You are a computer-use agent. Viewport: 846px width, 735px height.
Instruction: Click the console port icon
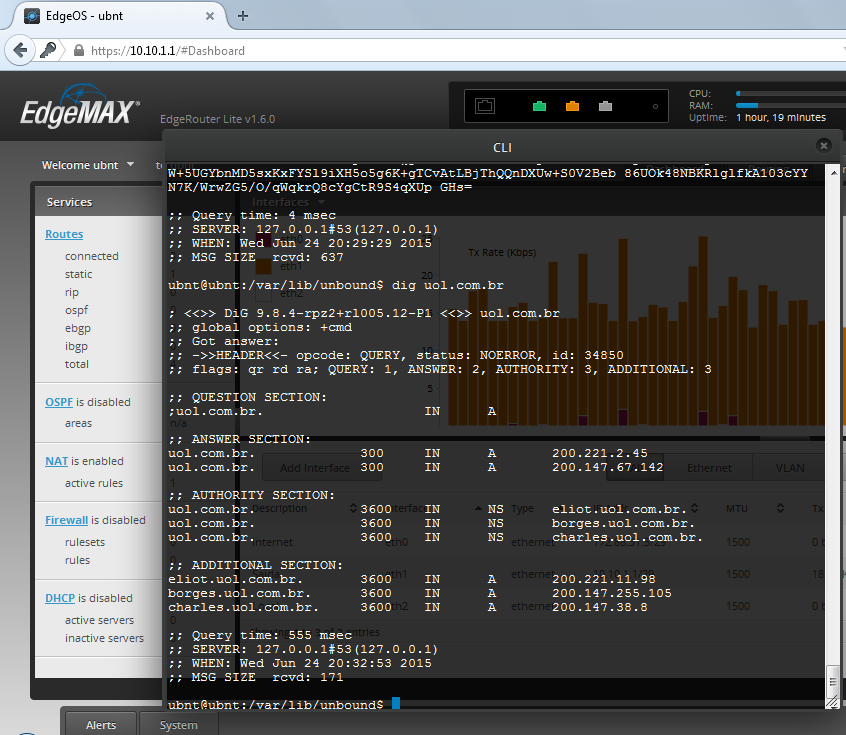click(485, 105)
